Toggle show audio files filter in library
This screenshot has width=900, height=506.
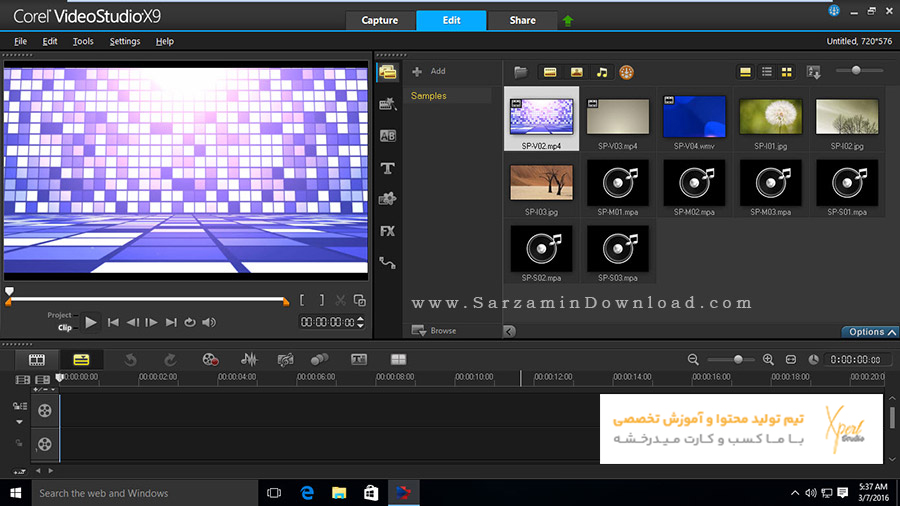(x=602, y=72)
